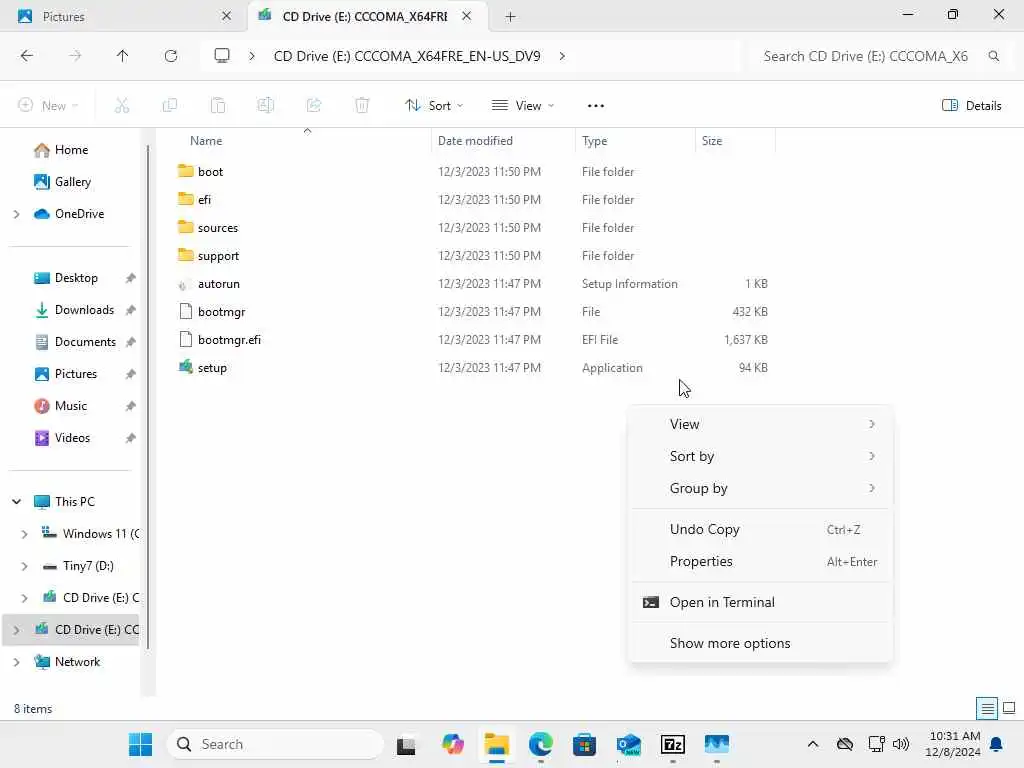Image resolution: width=1024 pixels, height=768 pixels.
Task: Choose Undo Copy in context menu
Action: pyautogui.click(x=760, y=529)
